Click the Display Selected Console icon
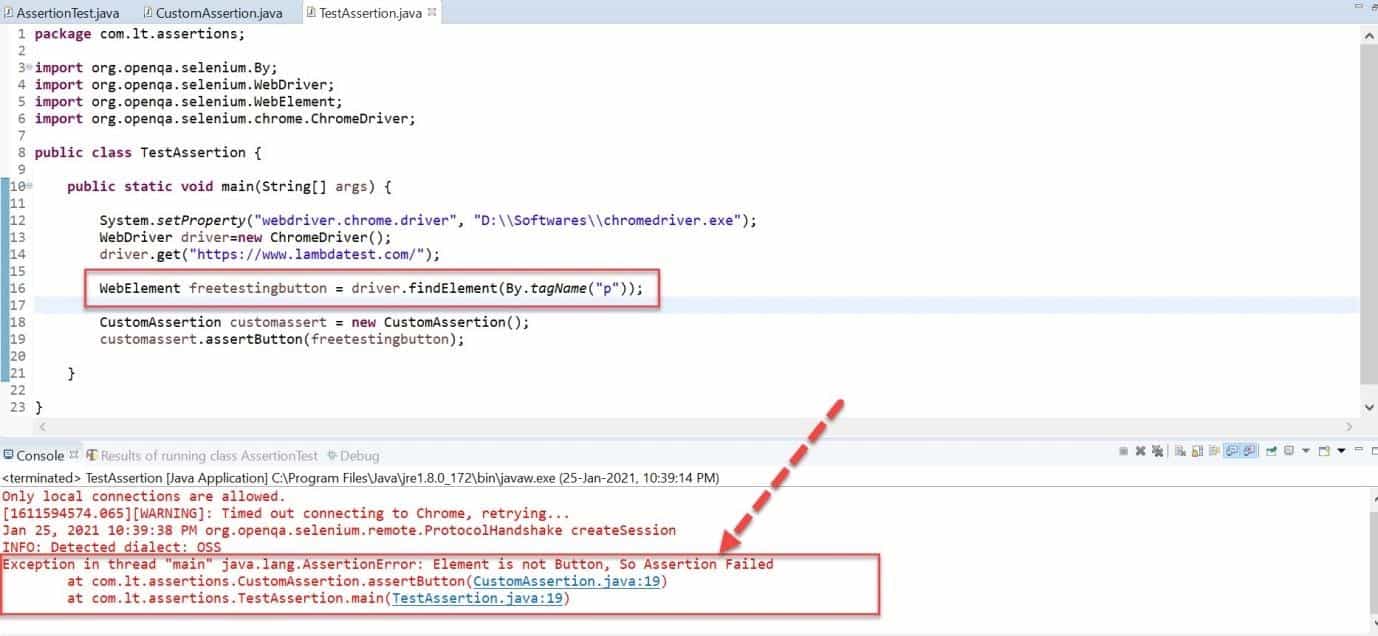Viewport: 1378px width, 636px height. [x=1289, y=451]
